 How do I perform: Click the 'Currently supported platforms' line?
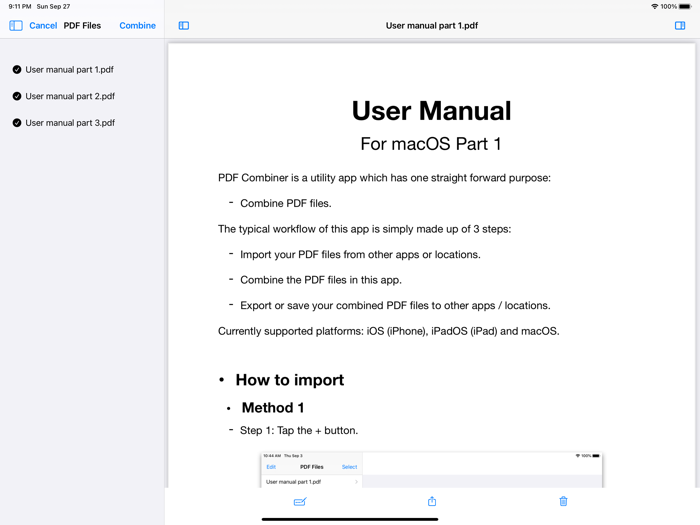tap(388, 331)
